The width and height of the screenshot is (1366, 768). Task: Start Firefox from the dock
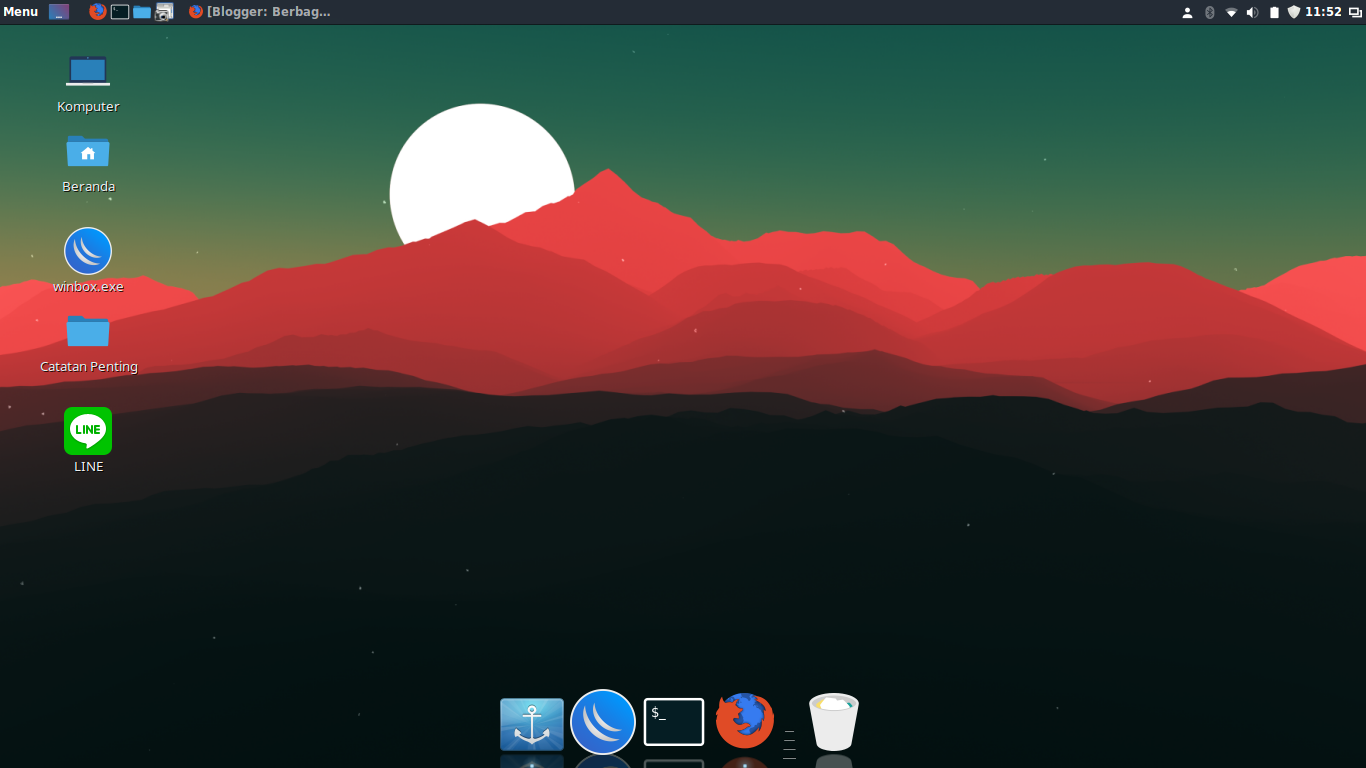[x=743, y=721]
